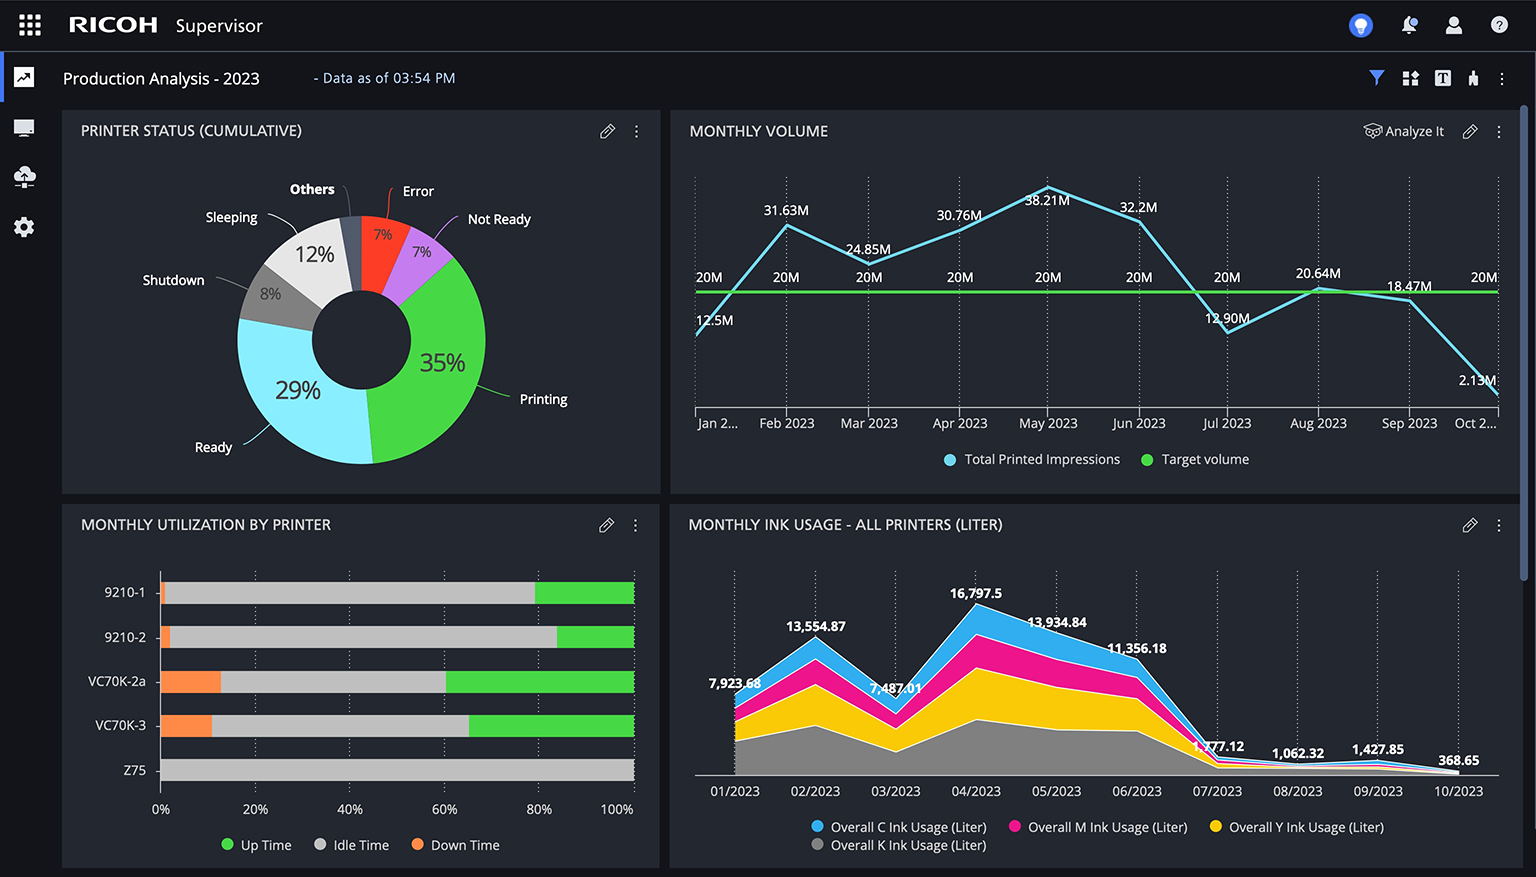Open the Analytics panel in the left sidebar
Screen dimensions: 1536x877
click(x=23, y=77)
